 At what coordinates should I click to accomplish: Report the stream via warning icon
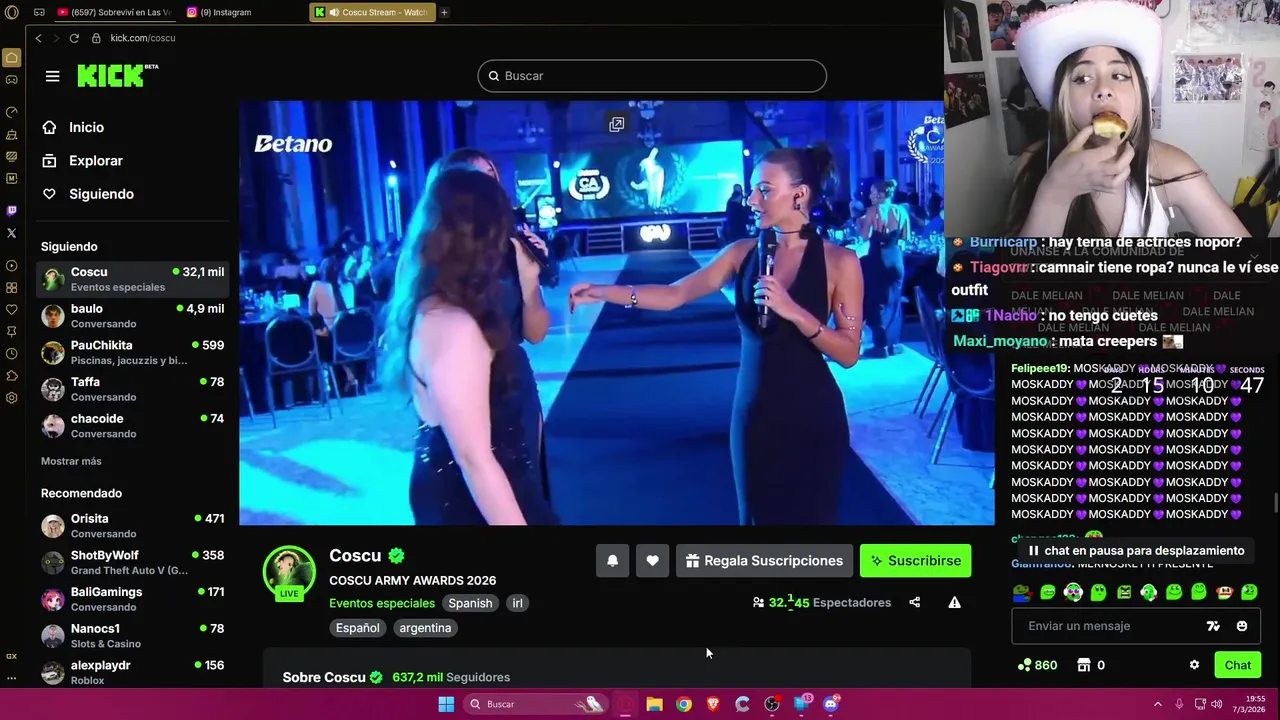(x=954, y=602)
